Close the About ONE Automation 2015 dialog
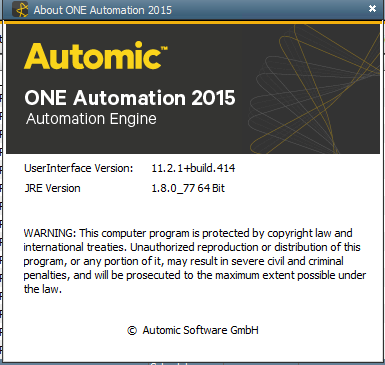The width and height of the screenshot is (385, 365). pyautogui.click(x=372, y=9)
